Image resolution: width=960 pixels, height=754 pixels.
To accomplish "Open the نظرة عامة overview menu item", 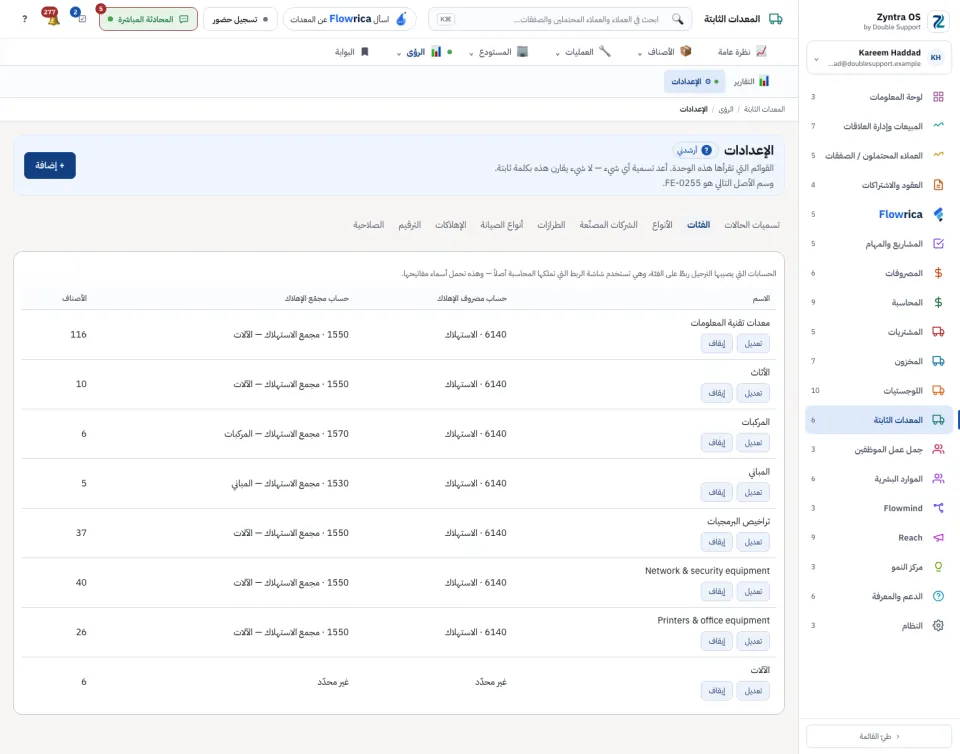I will (x=742, y=52).
